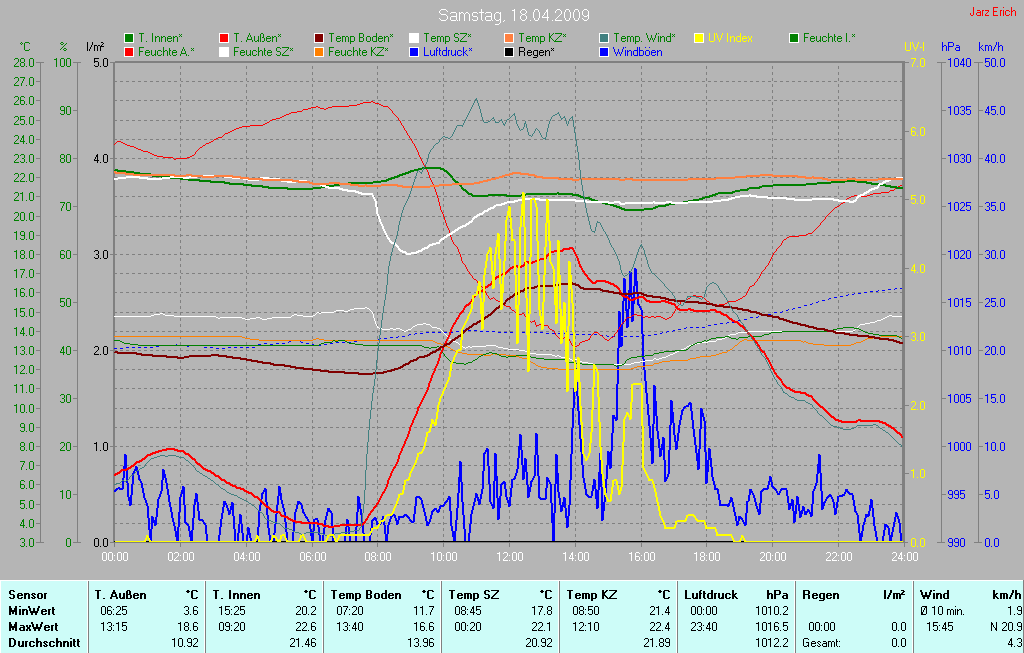The image size is (1024, 653).
Task: Click the blue Luftdruck legend swatch
Action: coord(414,51)
